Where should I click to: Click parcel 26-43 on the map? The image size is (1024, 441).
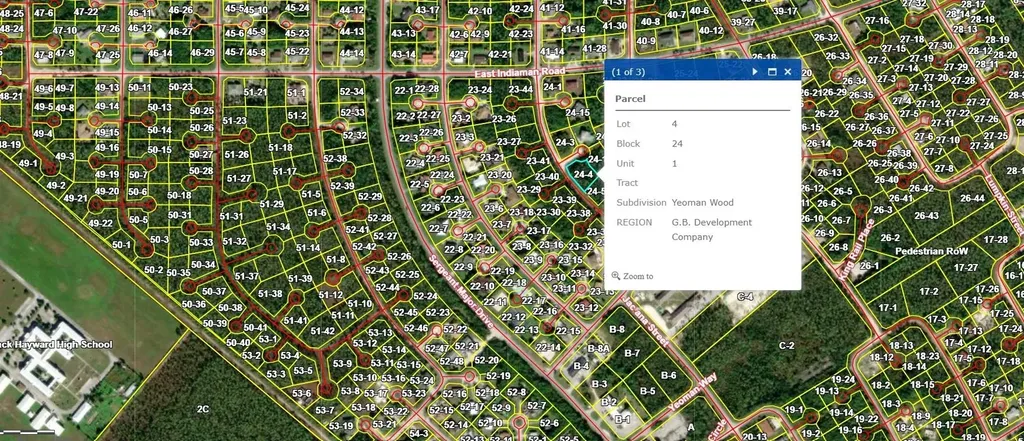(926, 215)
